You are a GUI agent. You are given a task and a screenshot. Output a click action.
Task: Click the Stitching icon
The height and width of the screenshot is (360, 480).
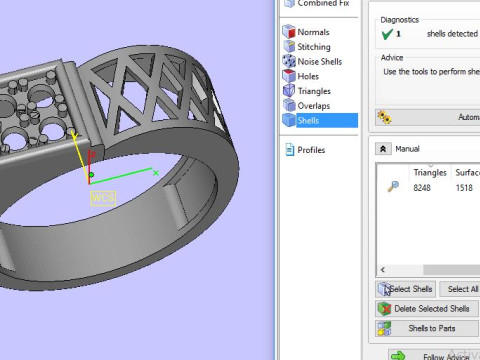pos(289,46)
